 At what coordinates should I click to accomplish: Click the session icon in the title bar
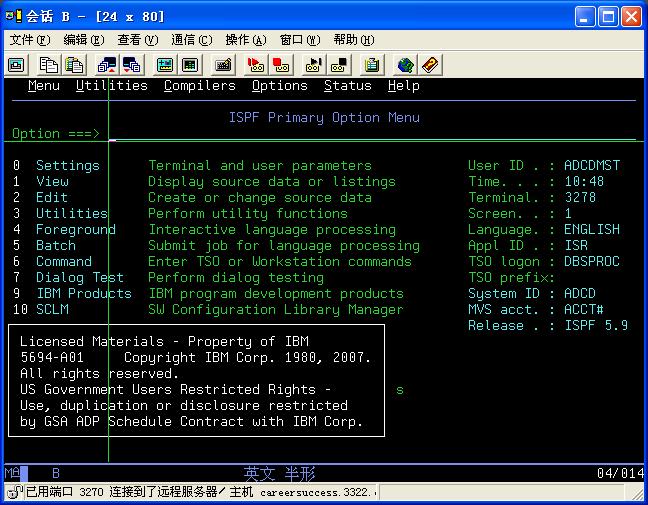tap(13, 17)
